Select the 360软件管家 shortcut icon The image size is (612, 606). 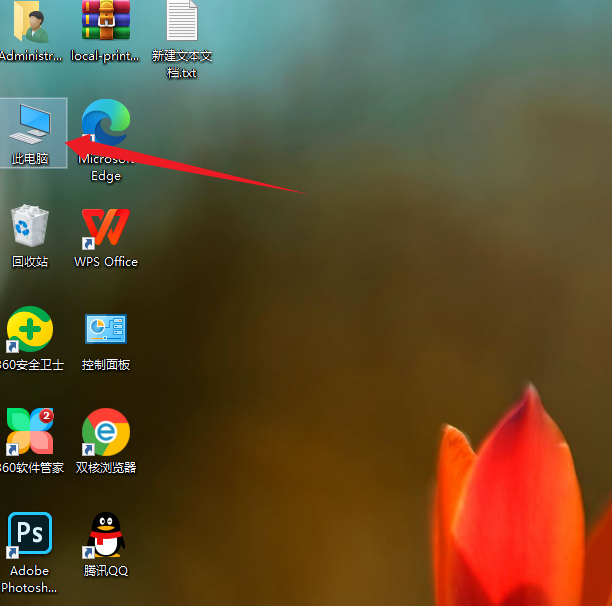point(30,432)
